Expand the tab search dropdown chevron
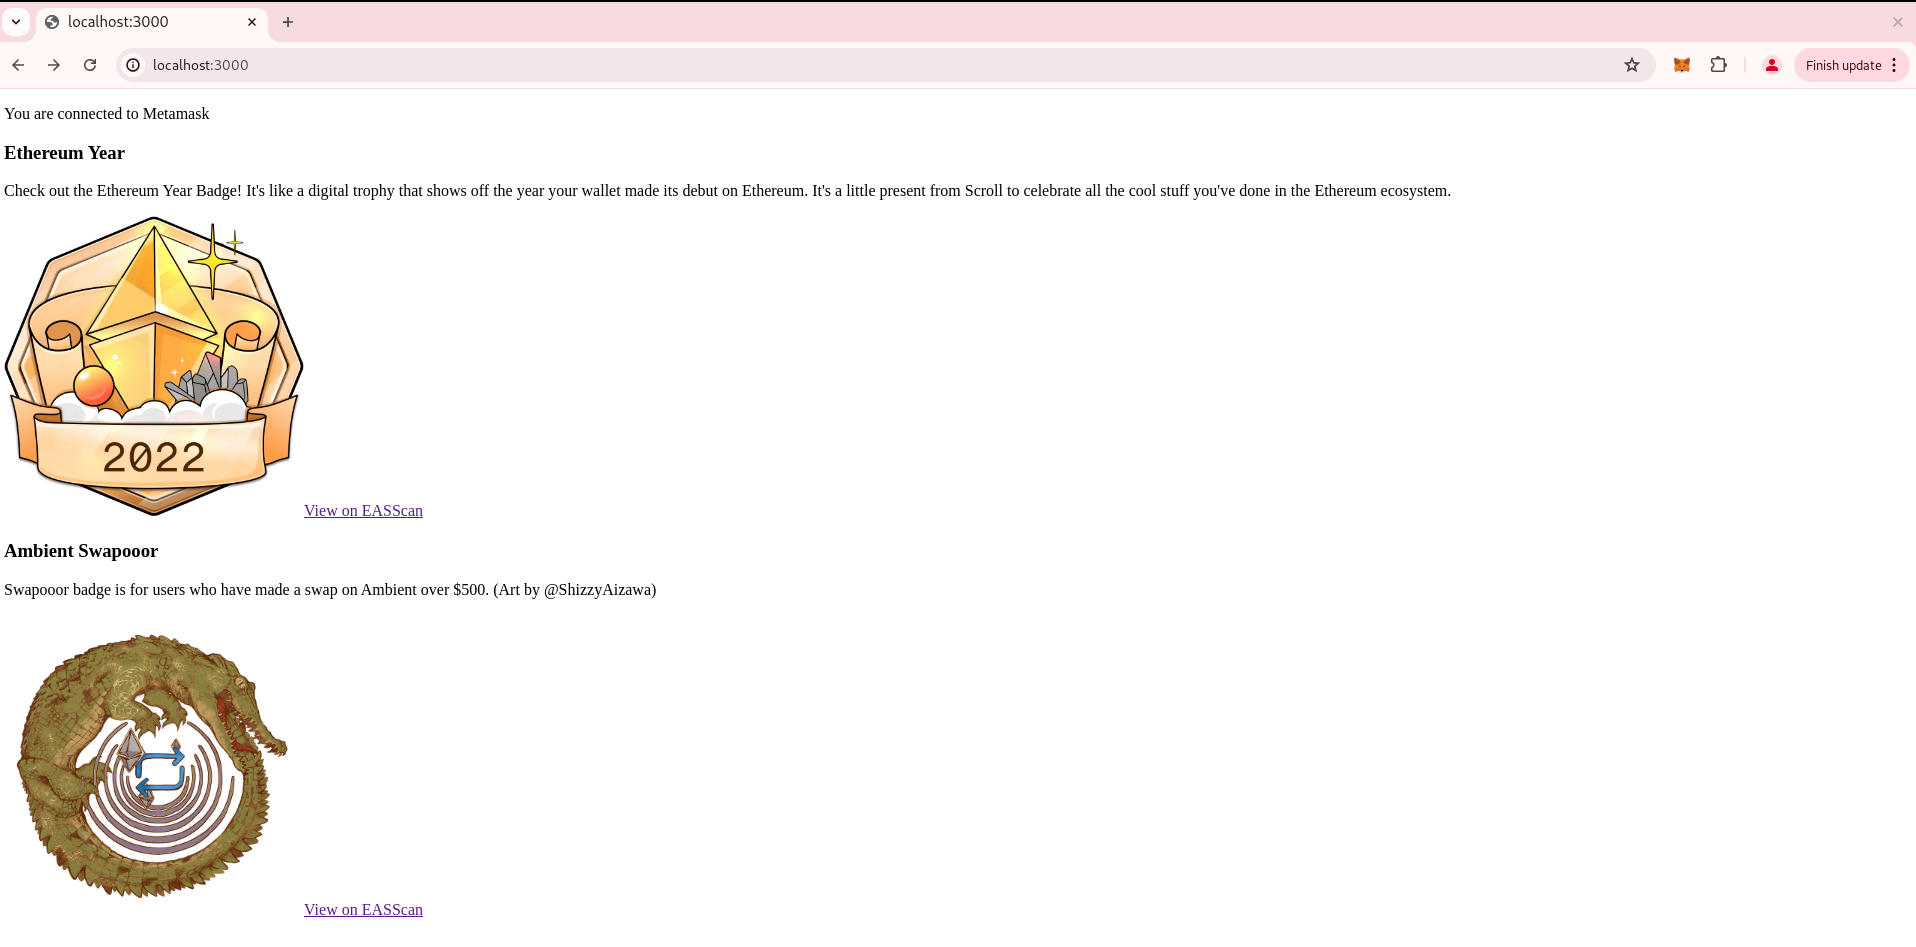 16,22
